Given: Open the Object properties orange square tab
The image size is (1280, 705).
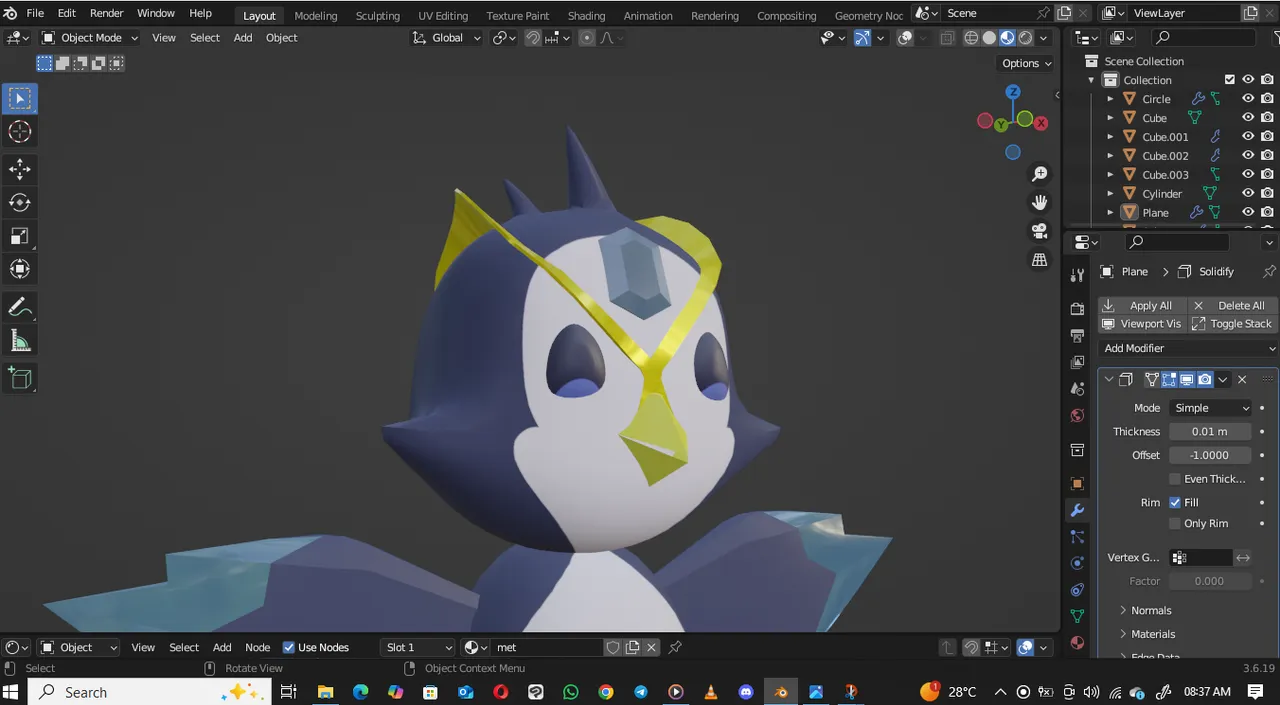Looking at the screenshot, I should click(1077, 484).
